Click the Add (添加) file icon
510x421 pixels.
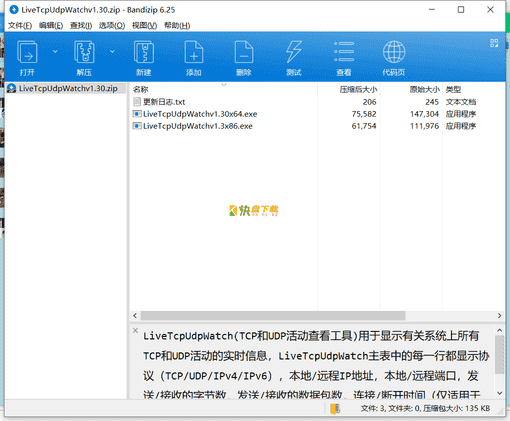pyautogui.click(x=194, y=52)
